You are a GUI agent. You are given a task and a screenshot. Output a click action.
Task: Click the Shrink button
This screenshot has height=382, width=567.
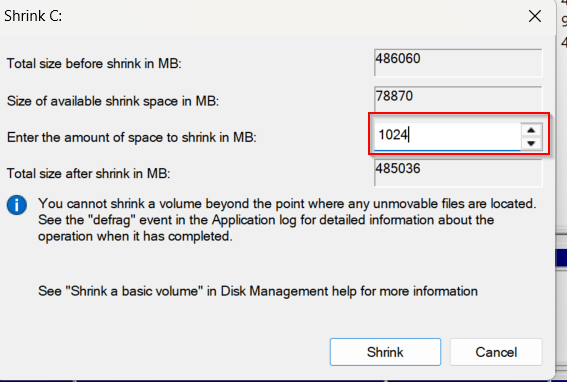(x=385, y=352)
